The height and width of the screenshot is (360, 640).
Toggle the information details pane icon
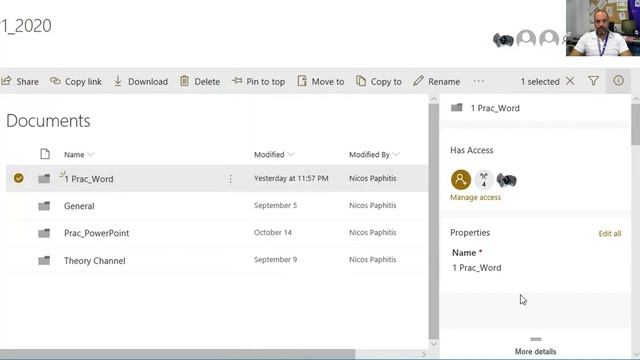(x=618, y=81)
